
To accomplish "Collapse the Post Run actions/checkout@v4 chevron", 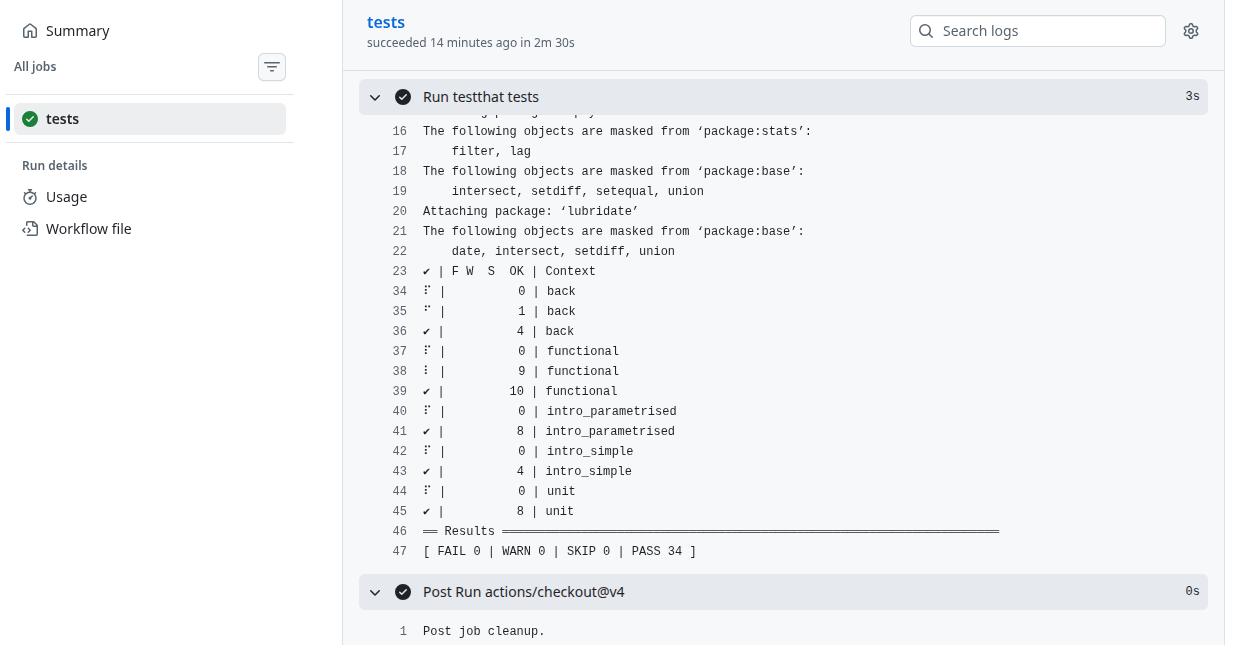I will pos(375,592).
